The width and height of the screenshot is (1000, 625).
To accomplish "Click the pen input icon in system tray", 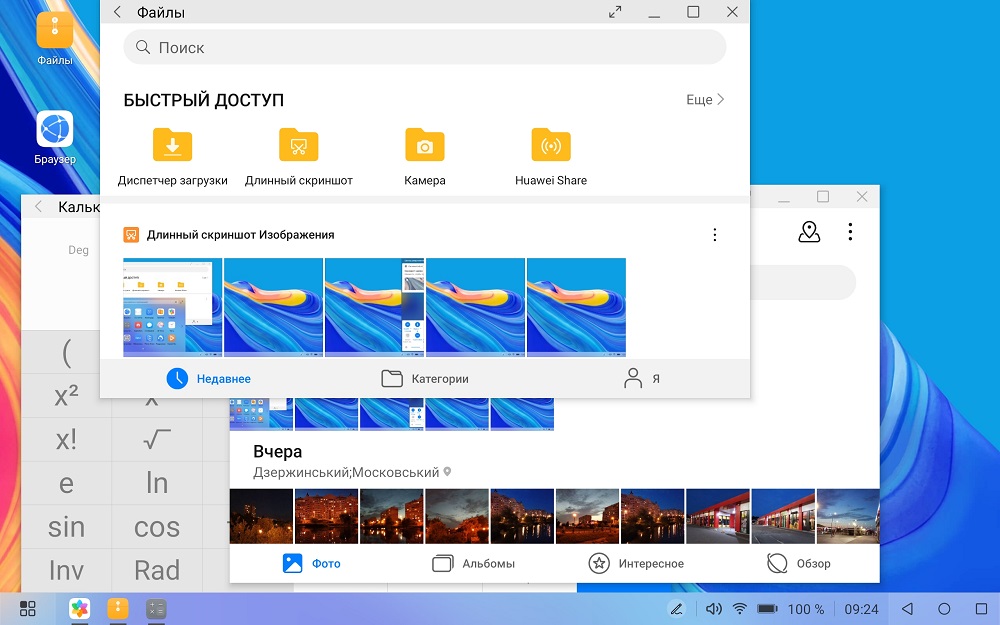I will coord(677,609).
